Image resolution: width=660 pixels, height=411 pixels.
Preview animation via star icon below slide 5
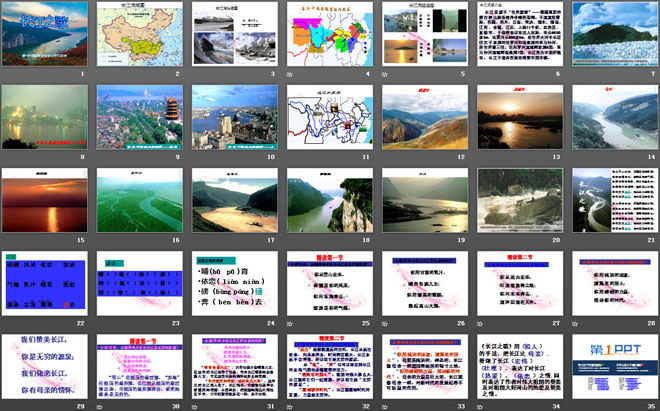point(385,74)
